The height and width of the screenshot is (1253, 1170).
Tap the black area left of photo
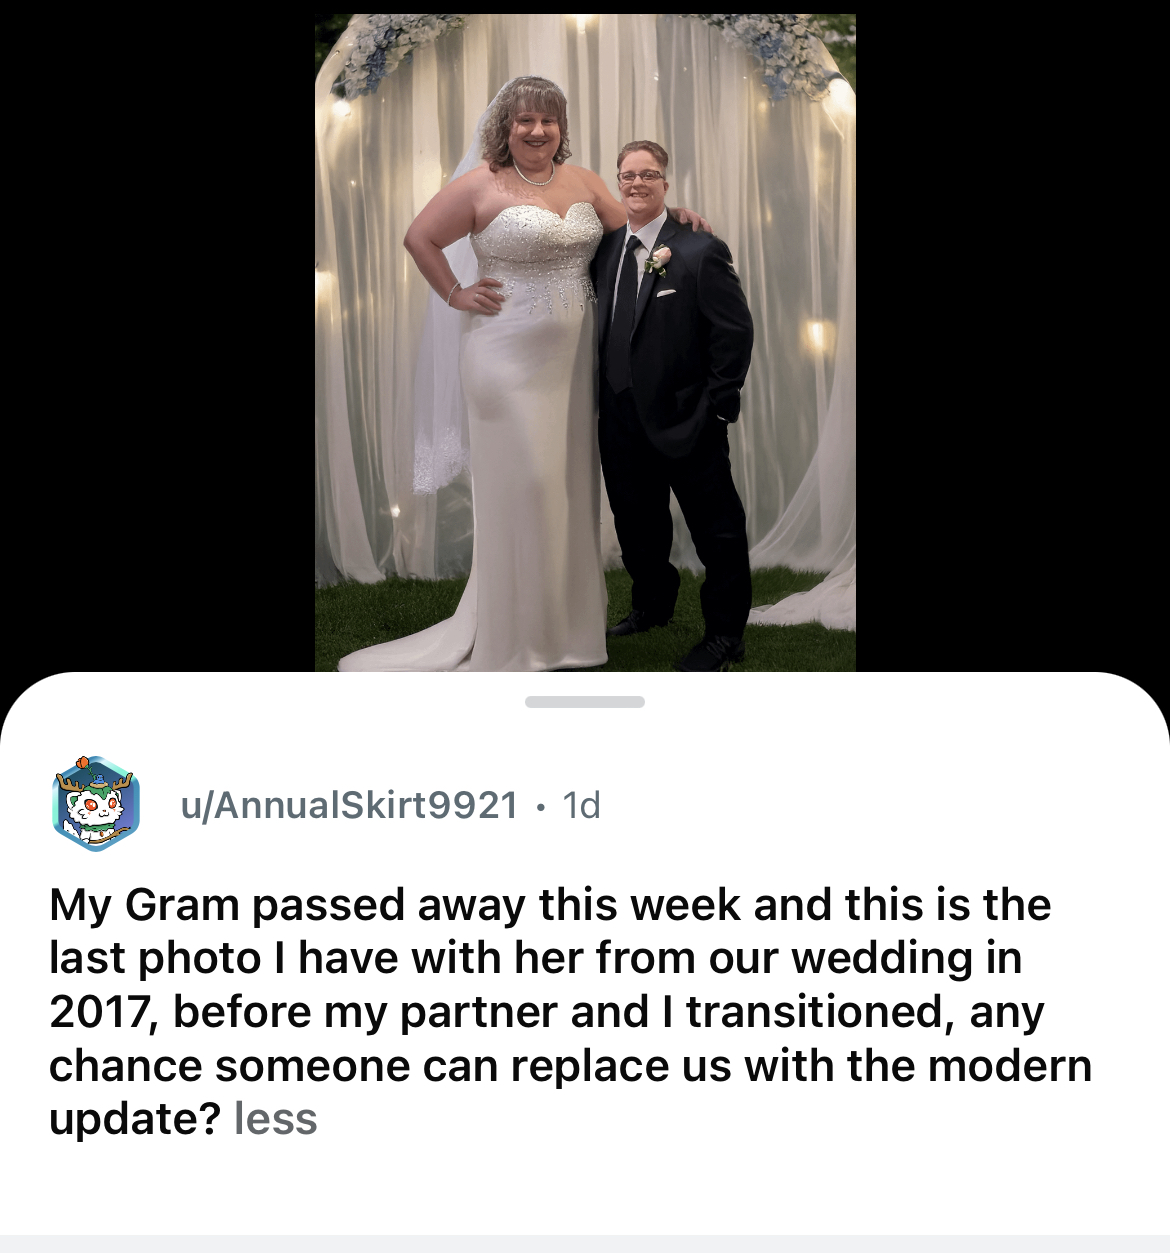click(157, 340)
